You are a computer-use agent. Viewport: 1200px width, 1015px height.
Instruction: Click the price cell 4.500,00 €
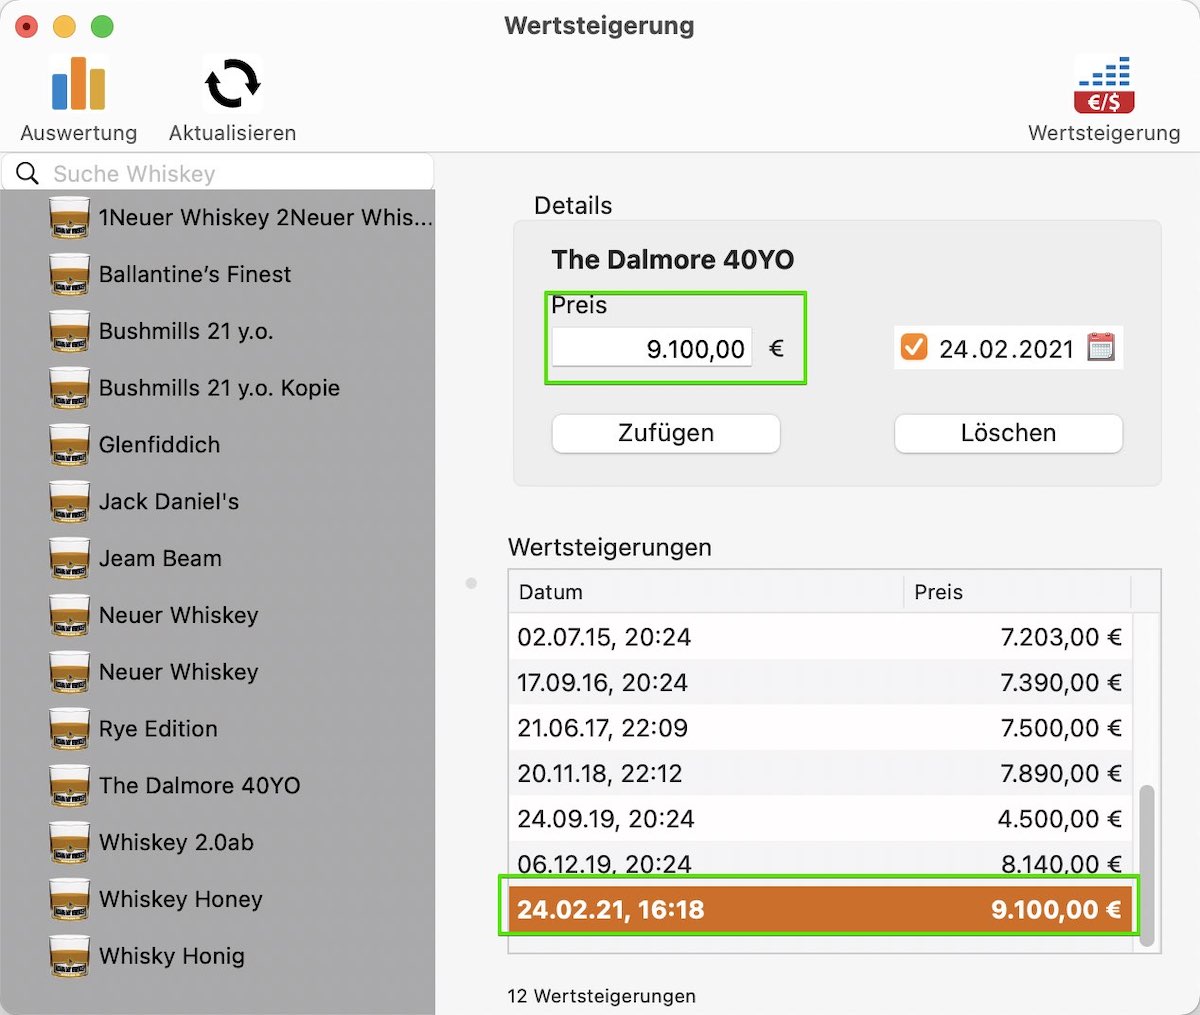point(1060,819)
